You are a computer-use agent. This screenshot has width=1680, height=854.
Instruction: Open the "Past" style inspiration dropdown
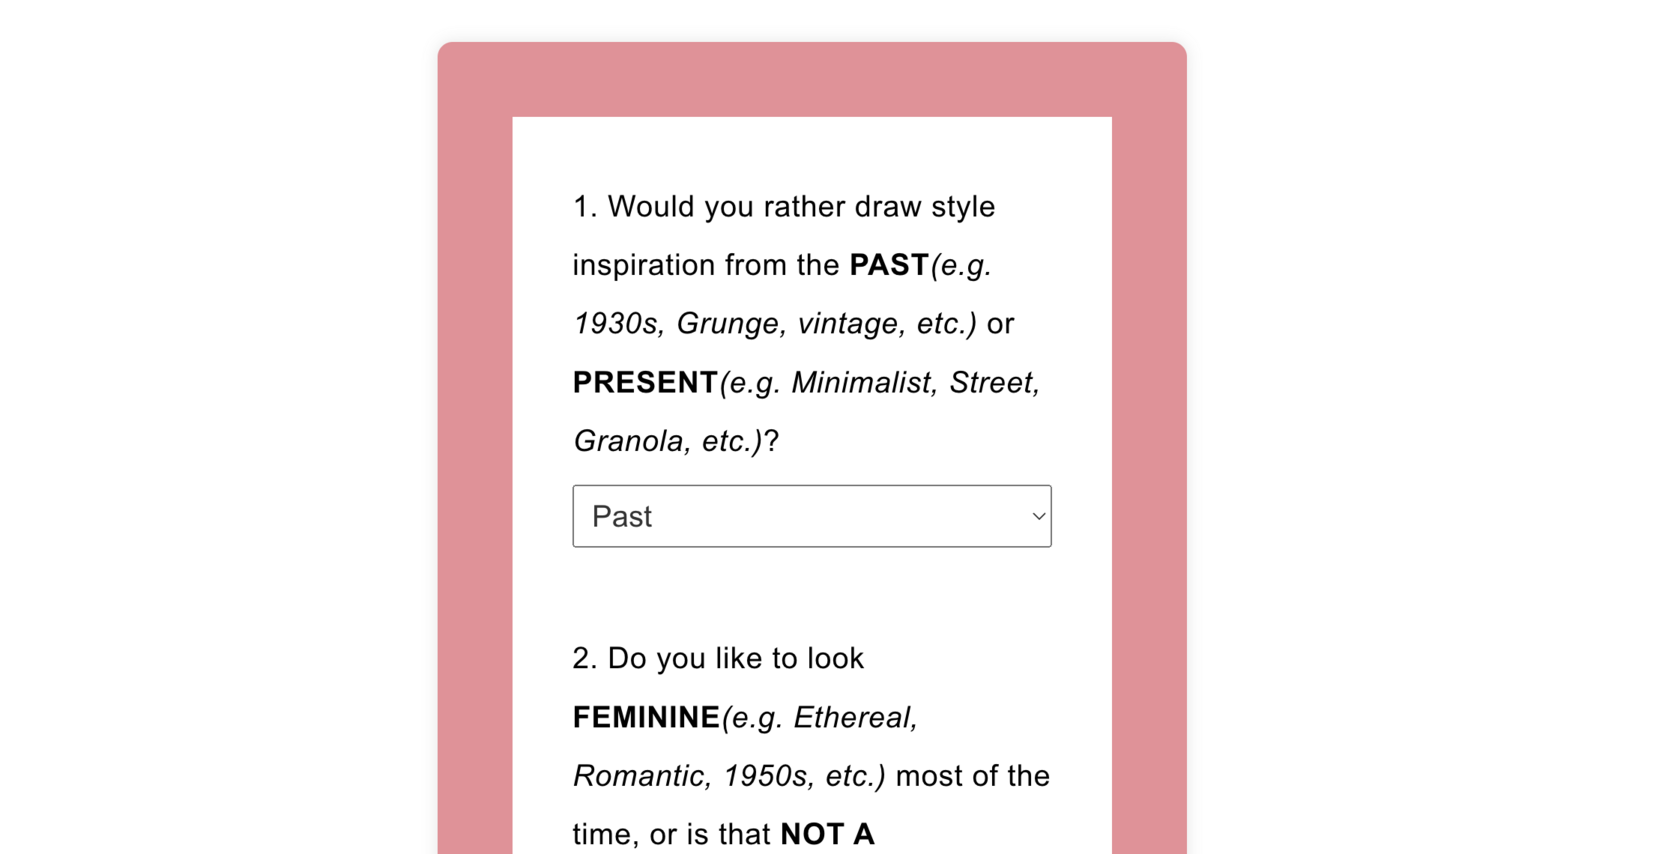coord(811,516)
